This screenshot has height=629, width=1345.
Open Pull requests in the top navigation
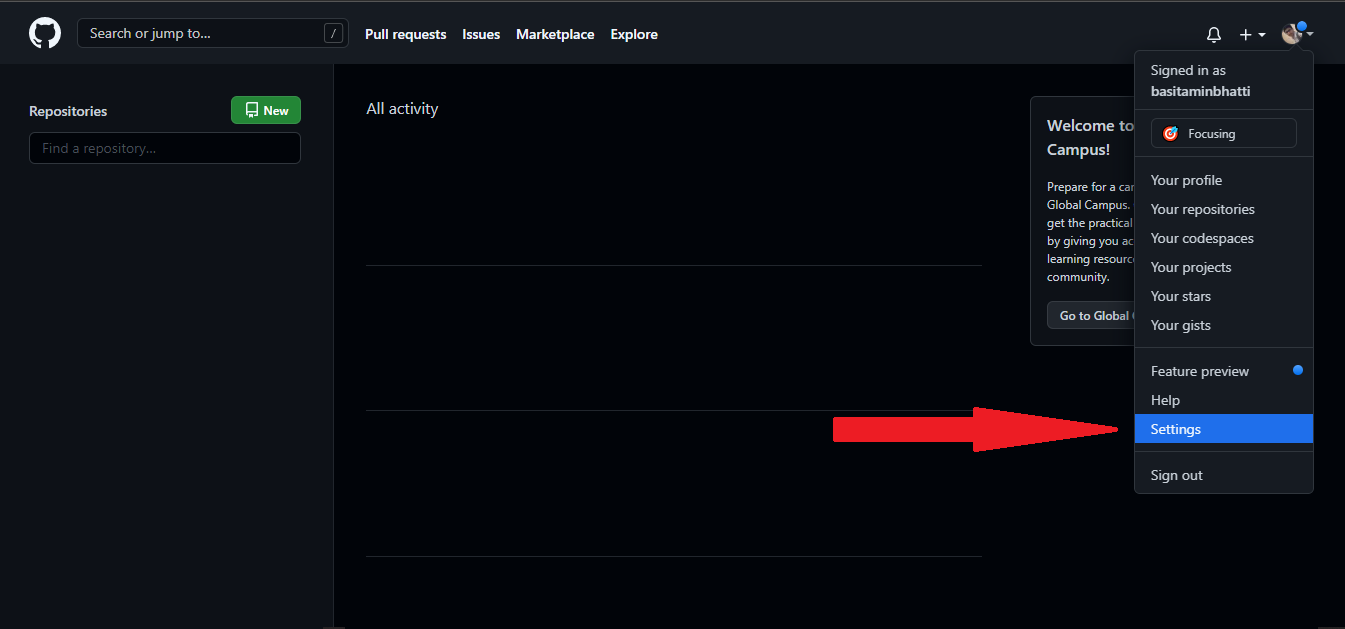tap(405, 34)
